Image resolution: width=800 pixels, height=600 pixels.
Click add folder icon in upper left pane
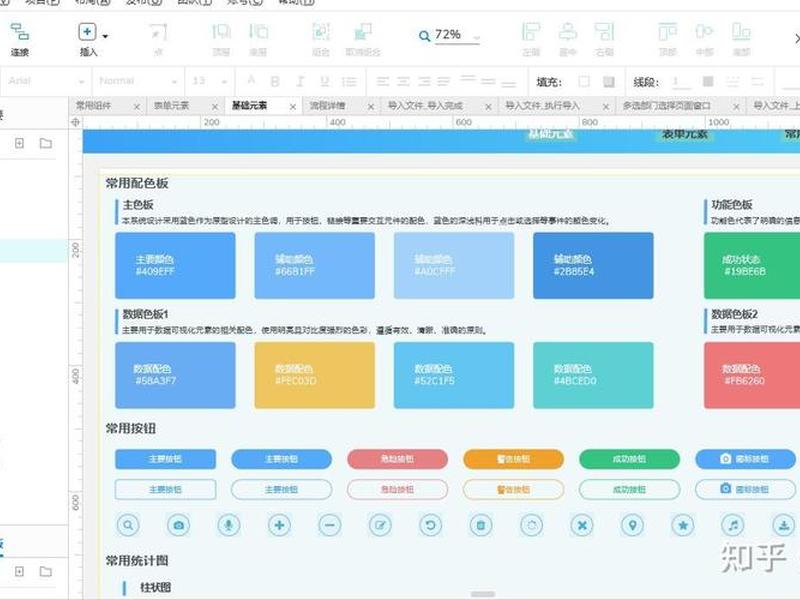[x=46, y=143]
